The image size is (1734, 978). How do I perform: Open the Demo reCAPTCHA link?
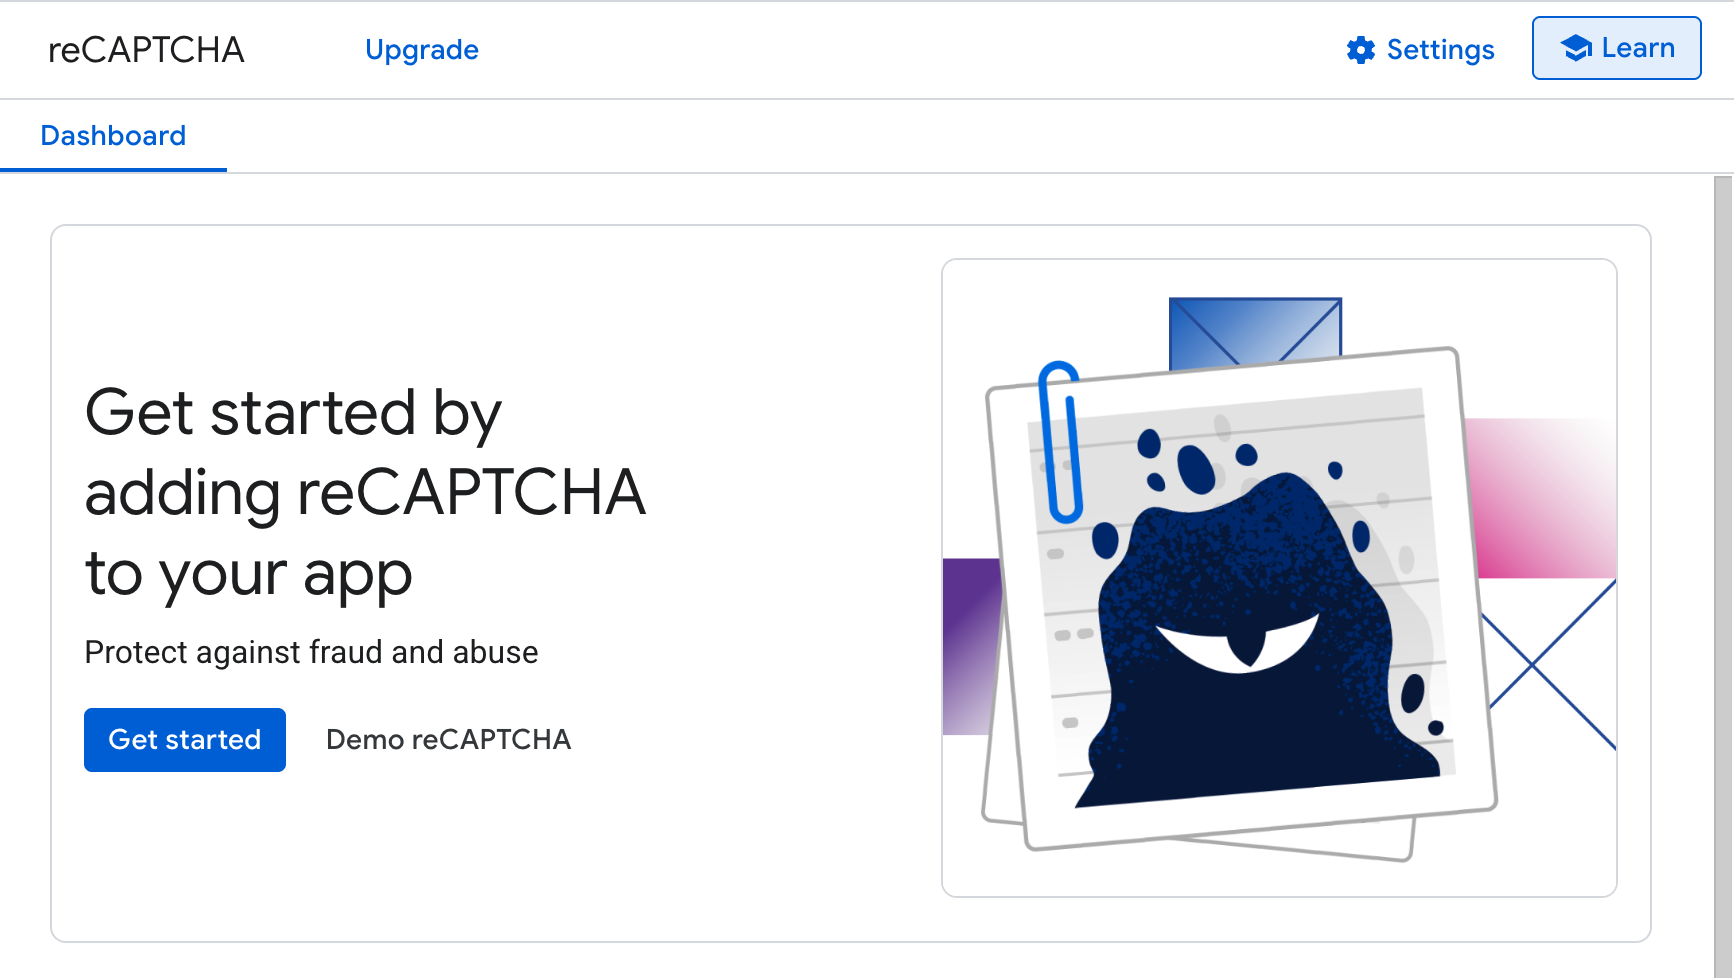[448, 740]
